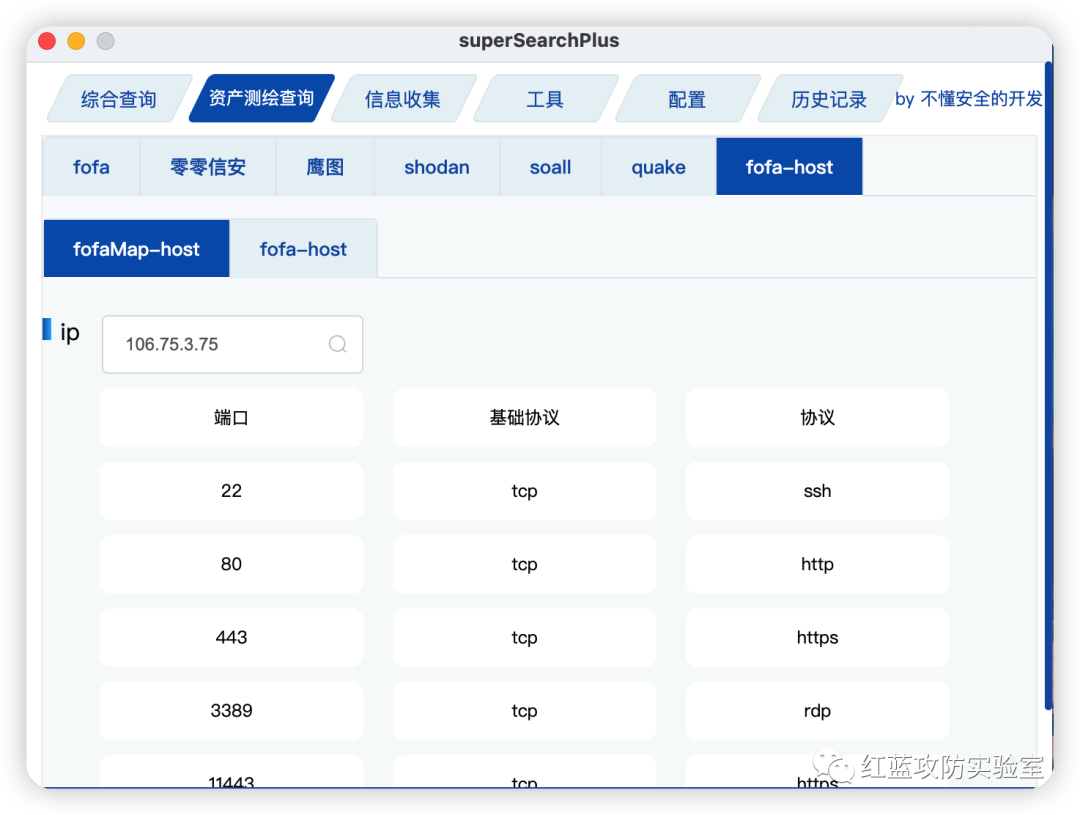This screenshot has height=815, width=1080.
Task: Select the shodan tab
Action: coord(437,167)
